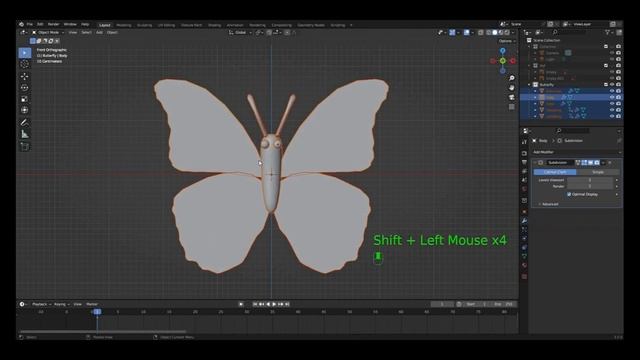Play the timeline animation
The width and height of the screenshot is (640, 360).
tap(275, 304)
